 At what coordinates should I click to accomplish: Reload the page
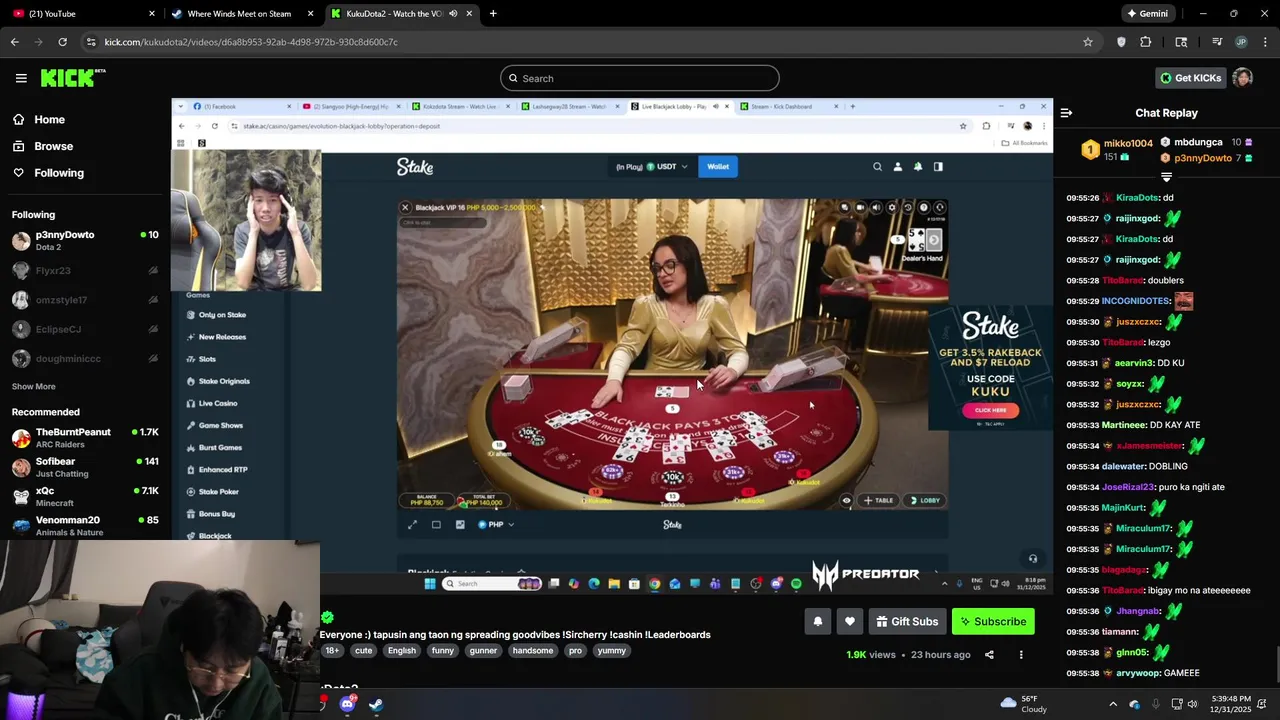point(62,42)
